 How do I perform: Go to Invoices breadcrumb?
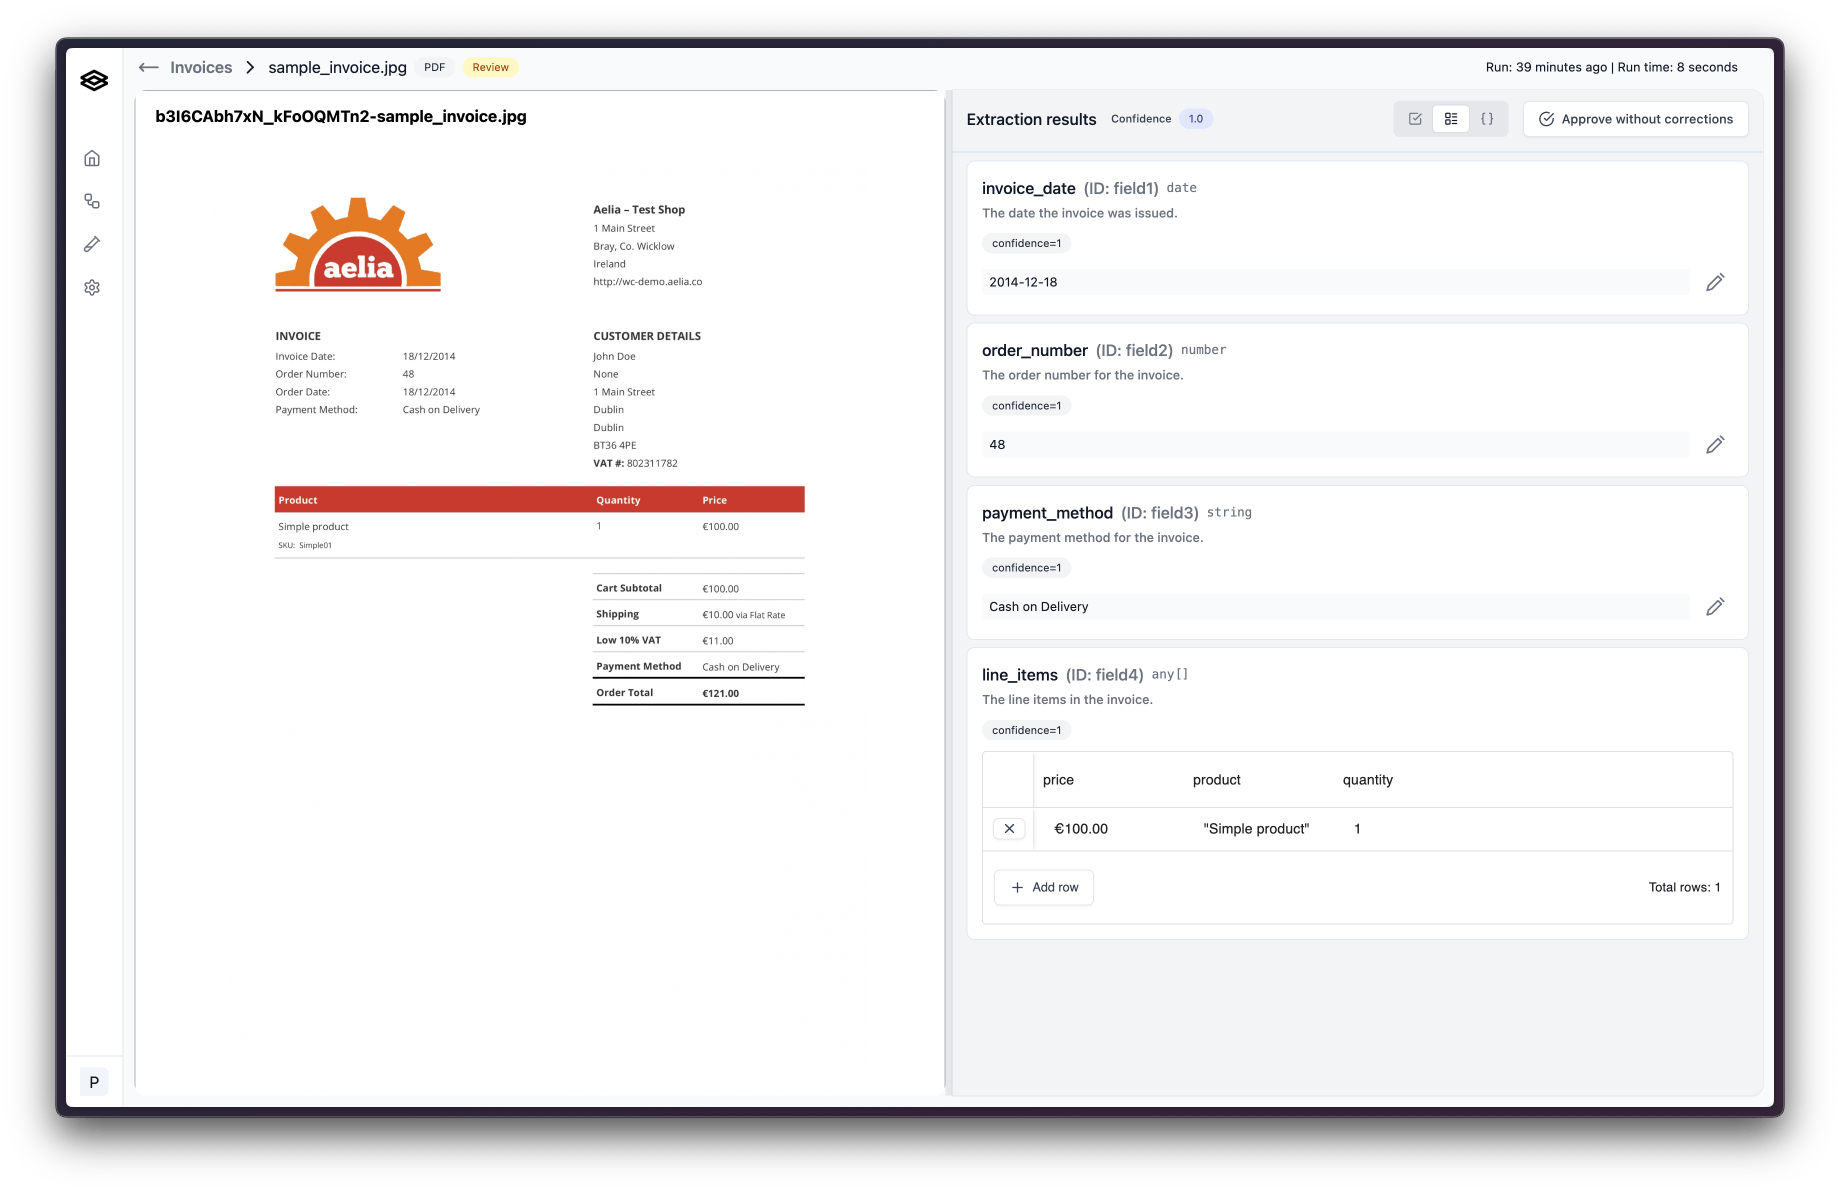pos(201,68)
